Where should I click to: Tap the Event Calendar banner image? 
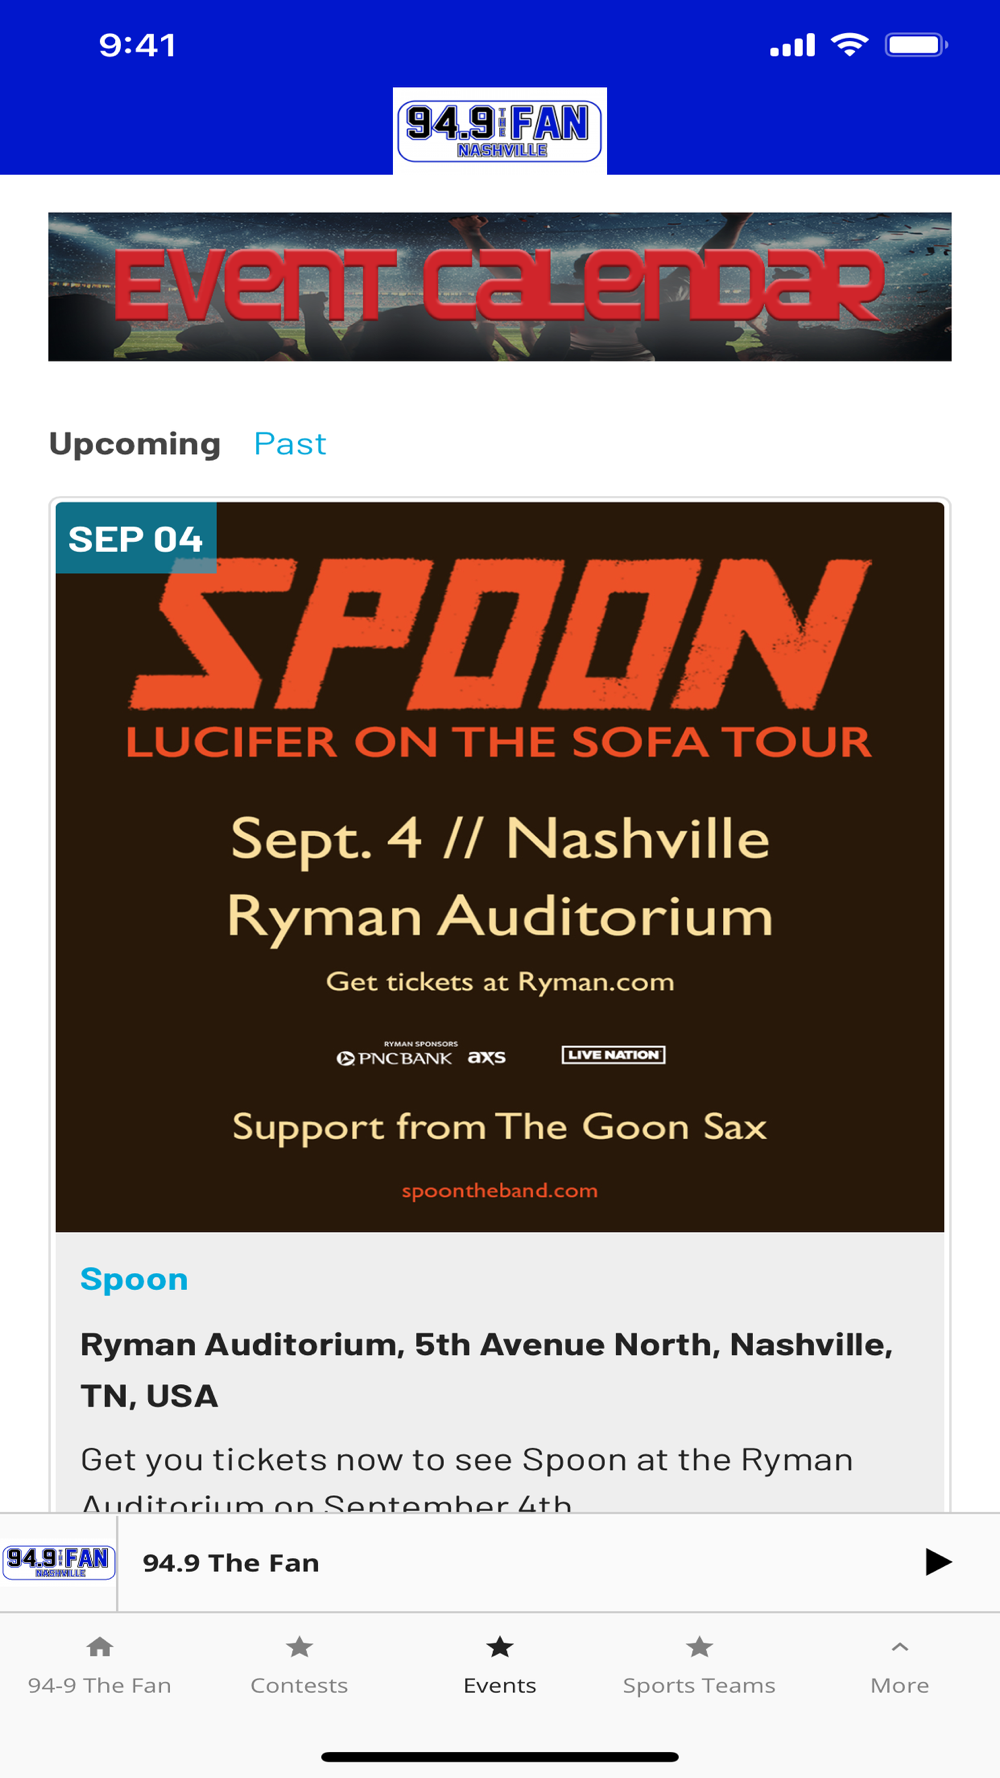click(499, 286)
